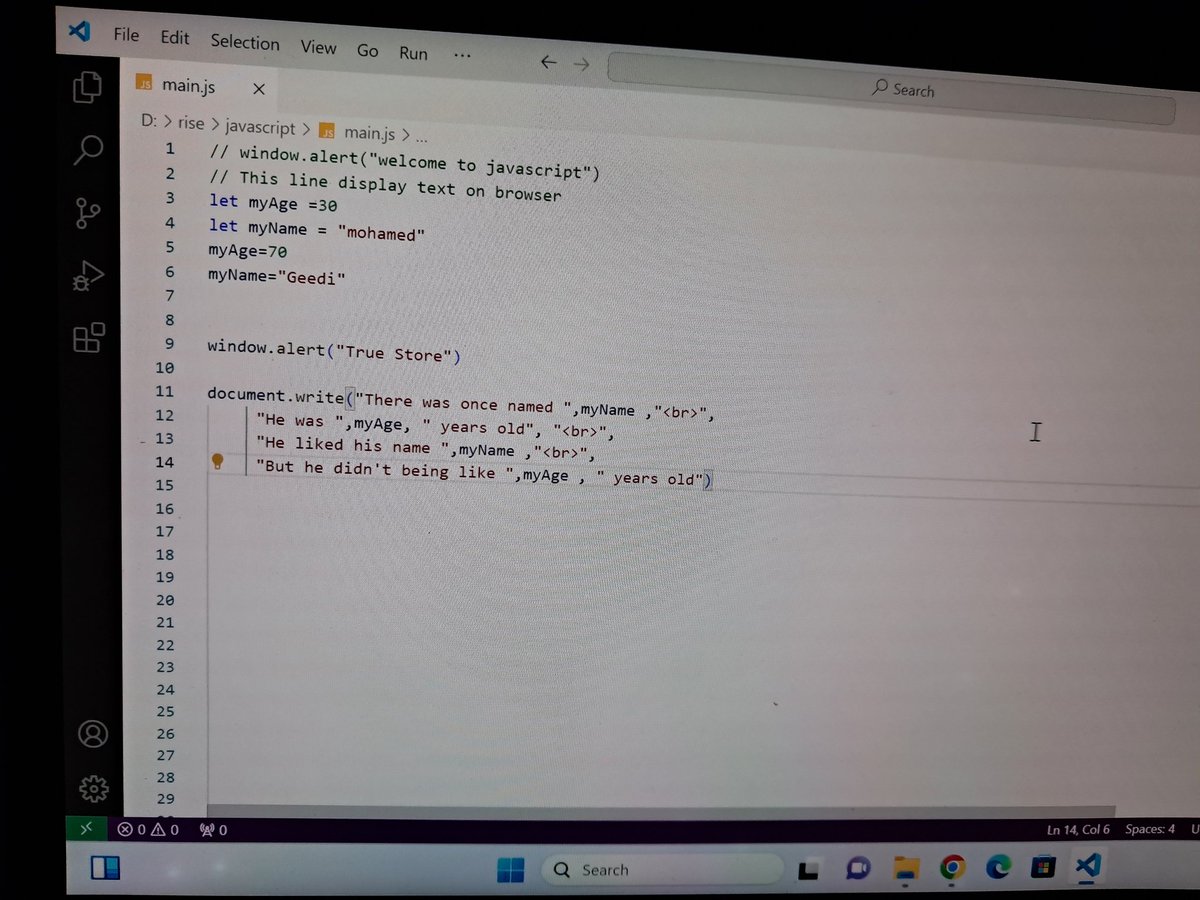Click the 'myName="Geedi"' code line
1200x900 pixels.
(276, 275)
